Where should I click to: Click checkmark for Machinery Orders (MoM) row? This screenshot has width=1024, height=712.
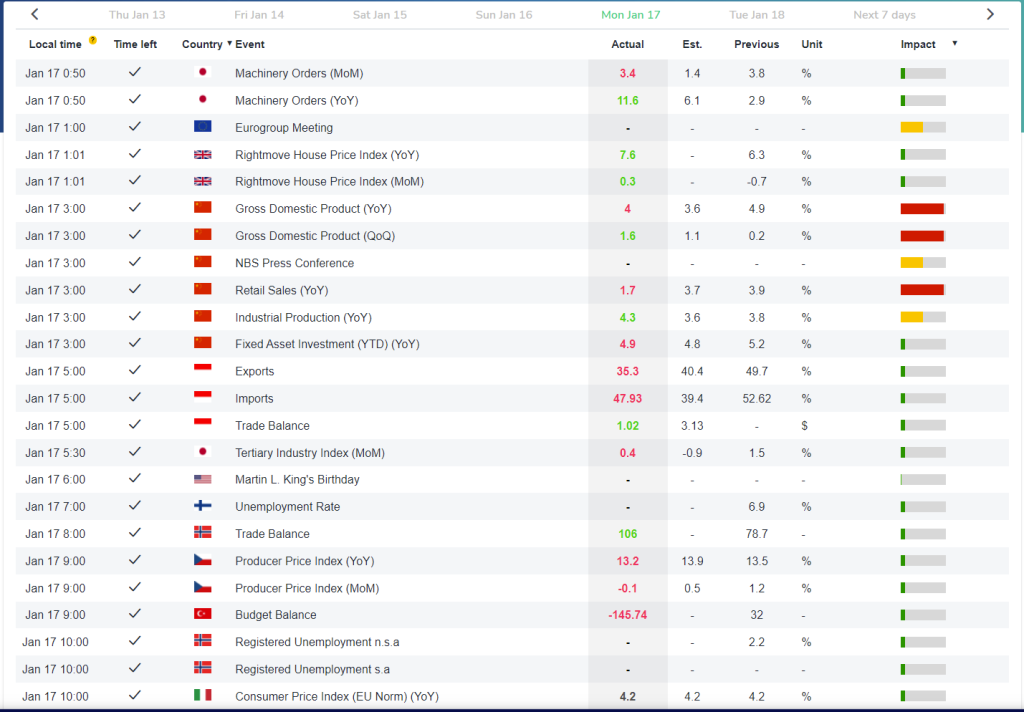point(135,72)
